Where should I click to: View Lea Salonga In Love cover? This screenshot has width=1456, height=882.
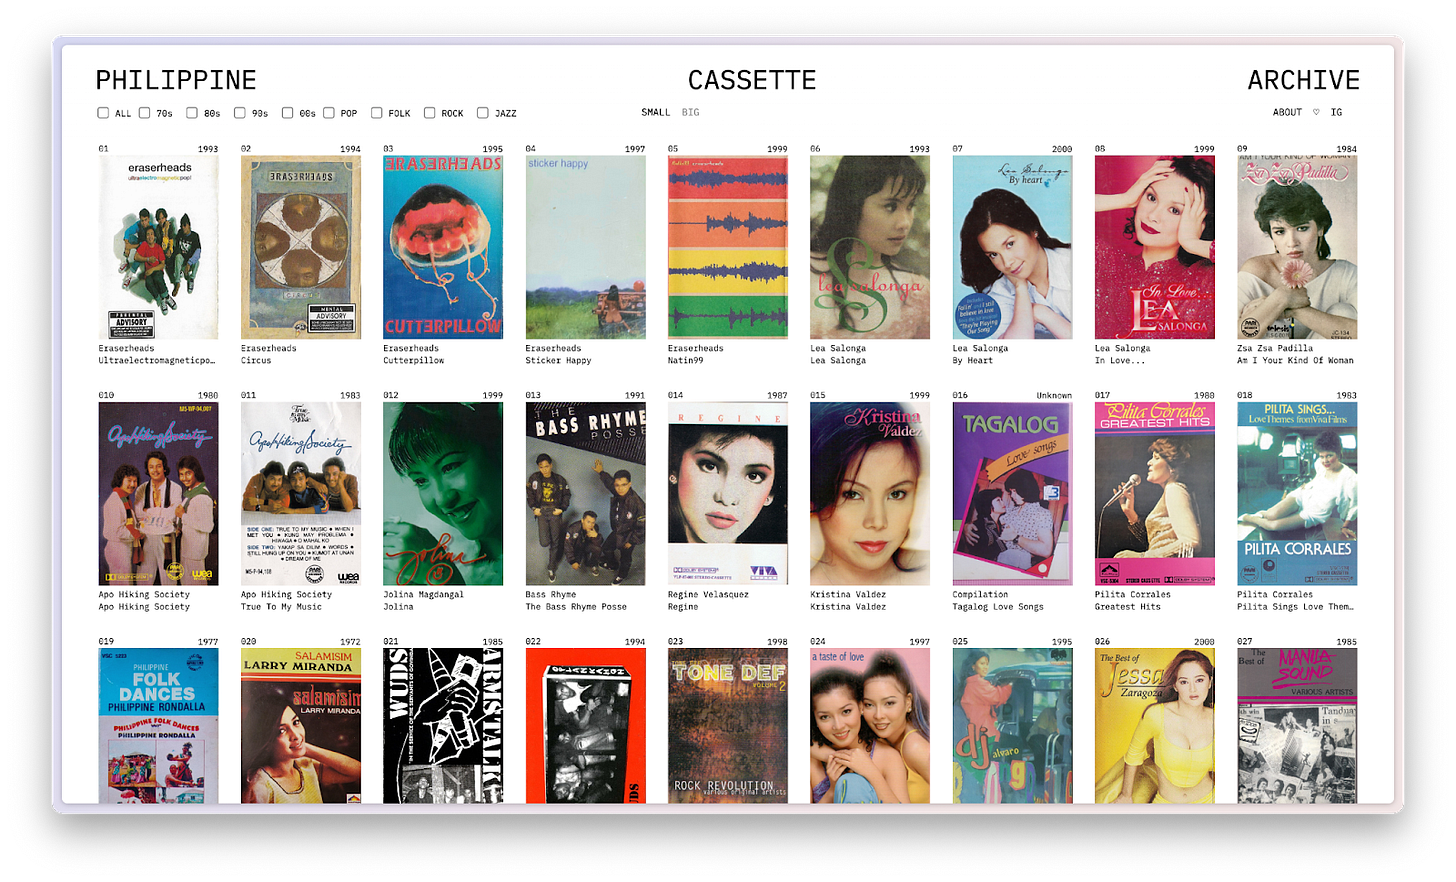(x=1155, y=247)
